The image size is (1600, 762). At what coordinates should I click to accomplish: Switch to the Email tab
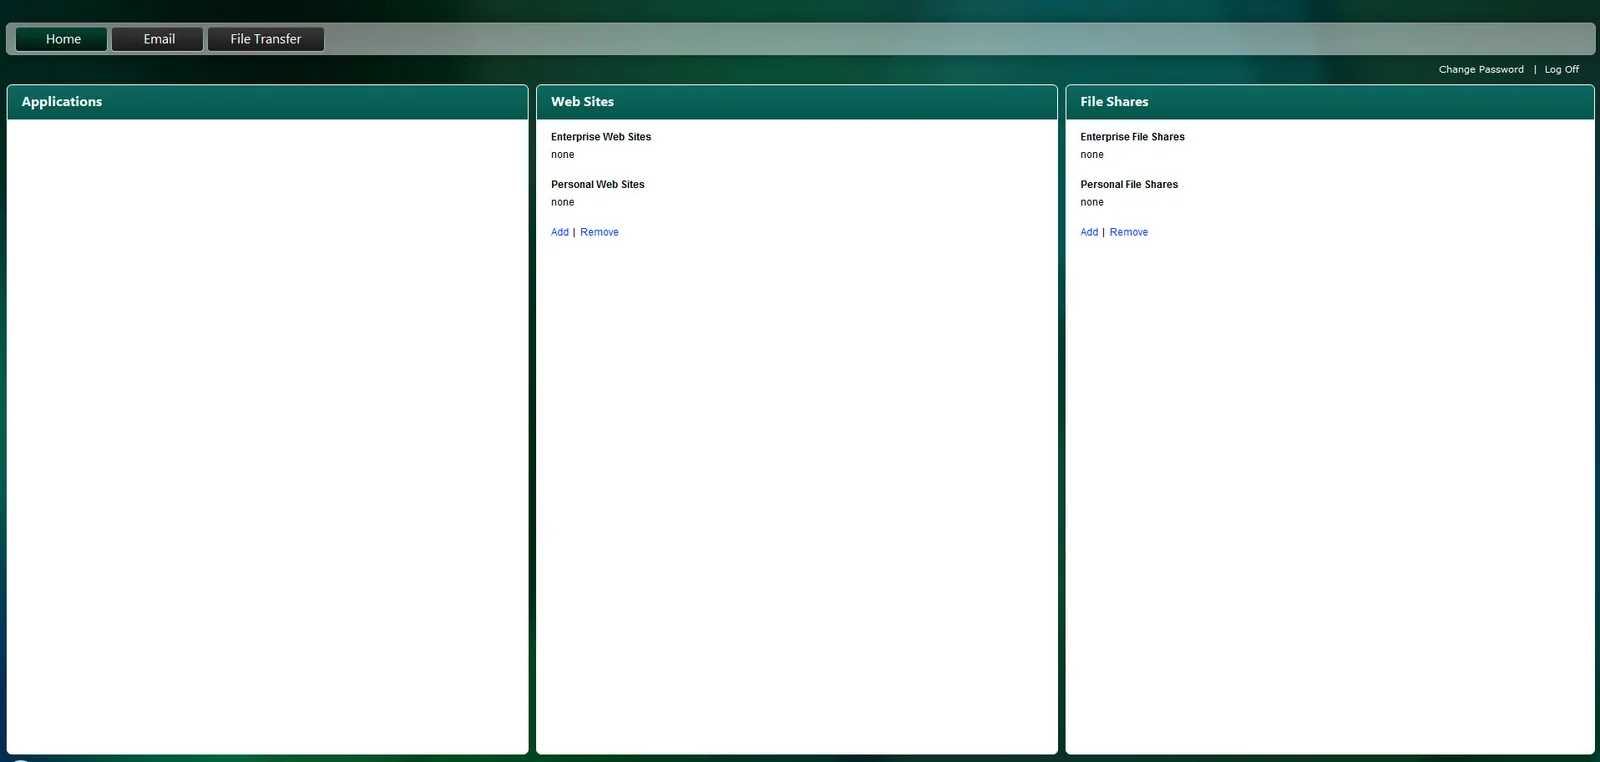click(x=158, y=39)
